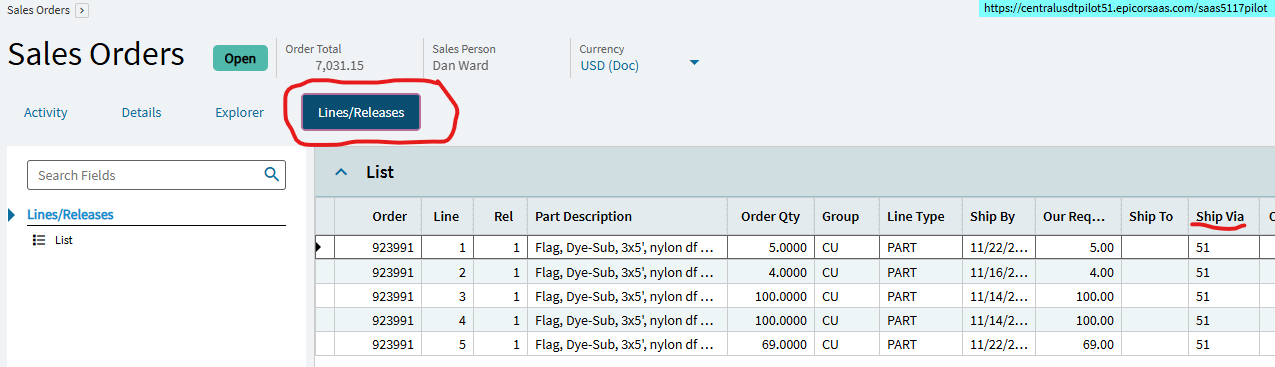The image size is (1275, 367).
Task: Select Lines/Releases in the left tree
Action: [70, 215]
